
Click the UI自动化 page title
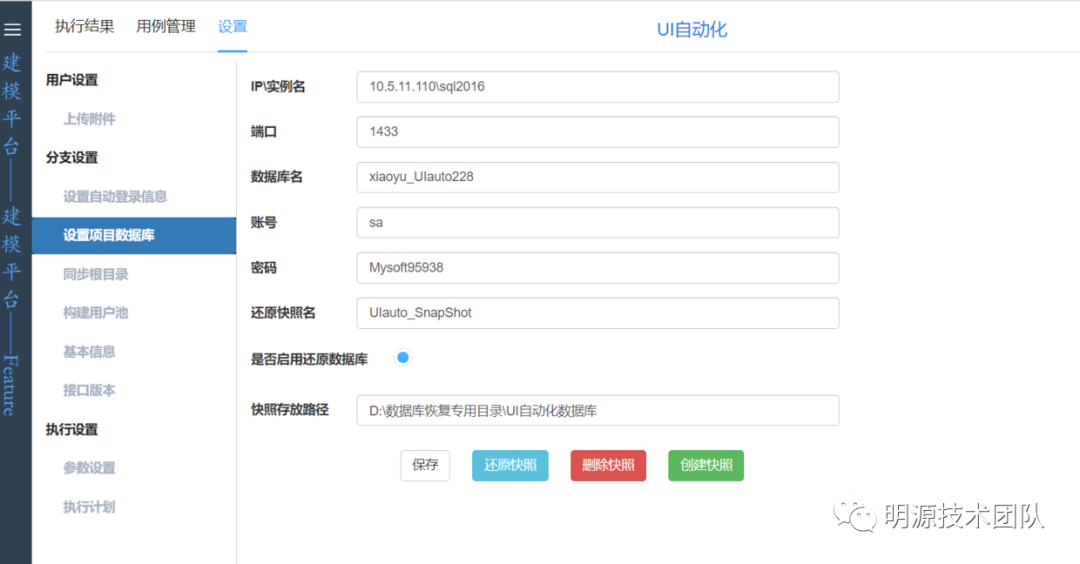click(692, 30)
